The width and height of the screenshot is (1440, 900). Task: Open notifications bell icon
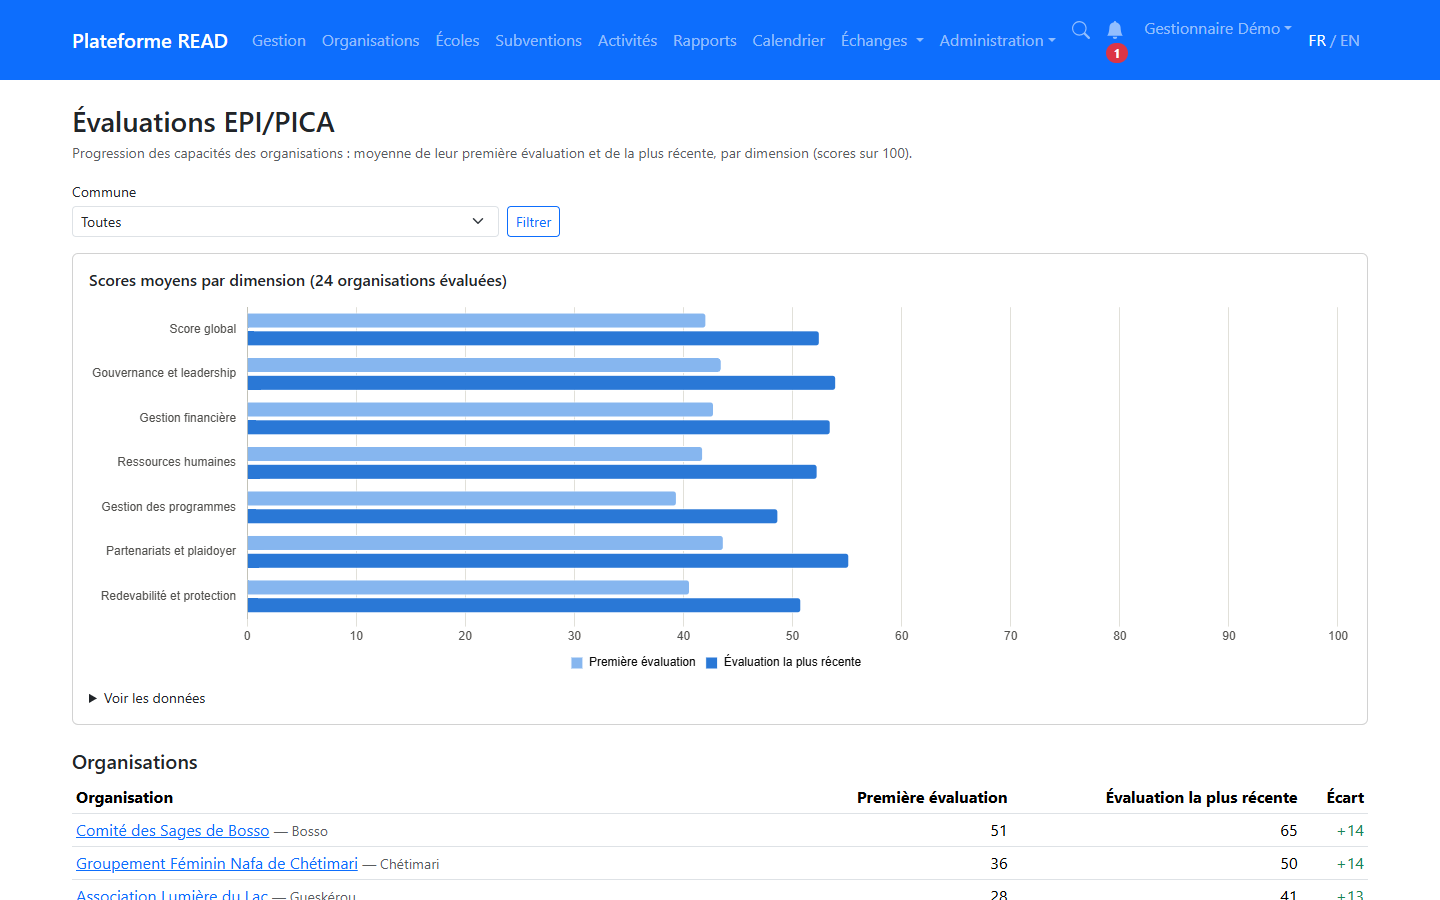coord(1115,30)
